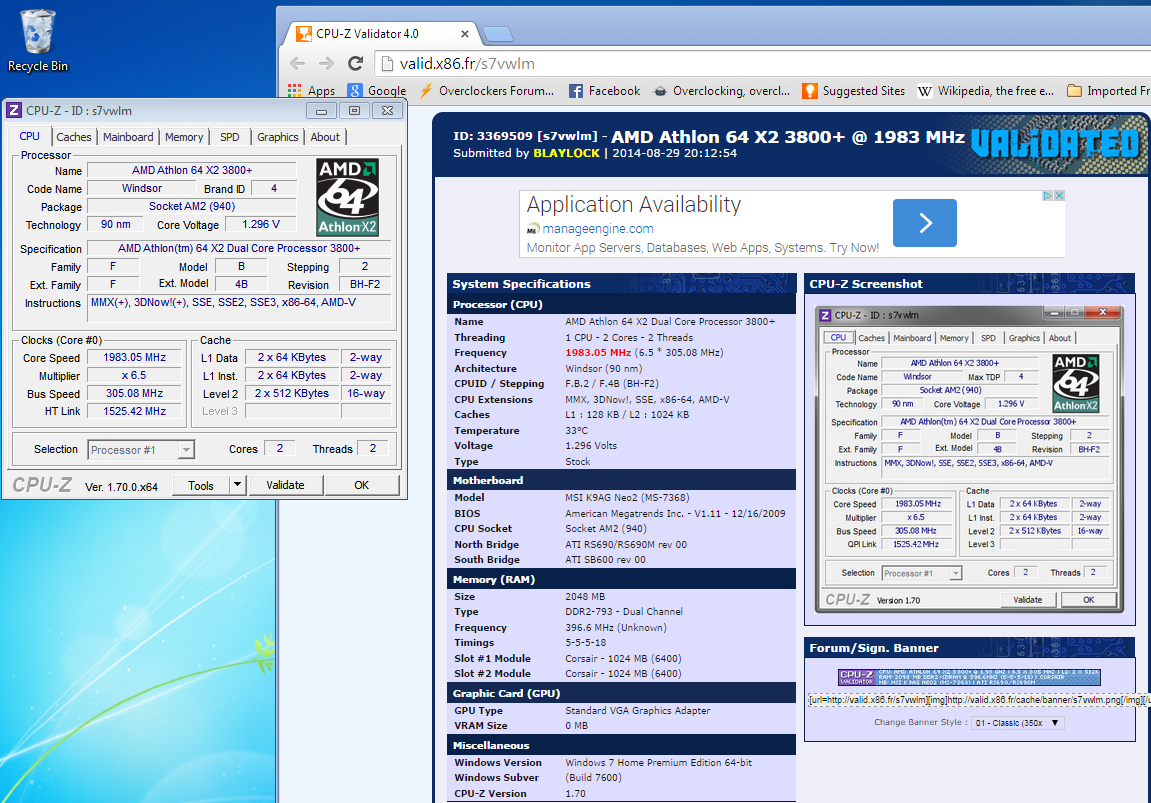Click the Temperature value 33°C
1151x803 pixels.
(x=577, y=431)
